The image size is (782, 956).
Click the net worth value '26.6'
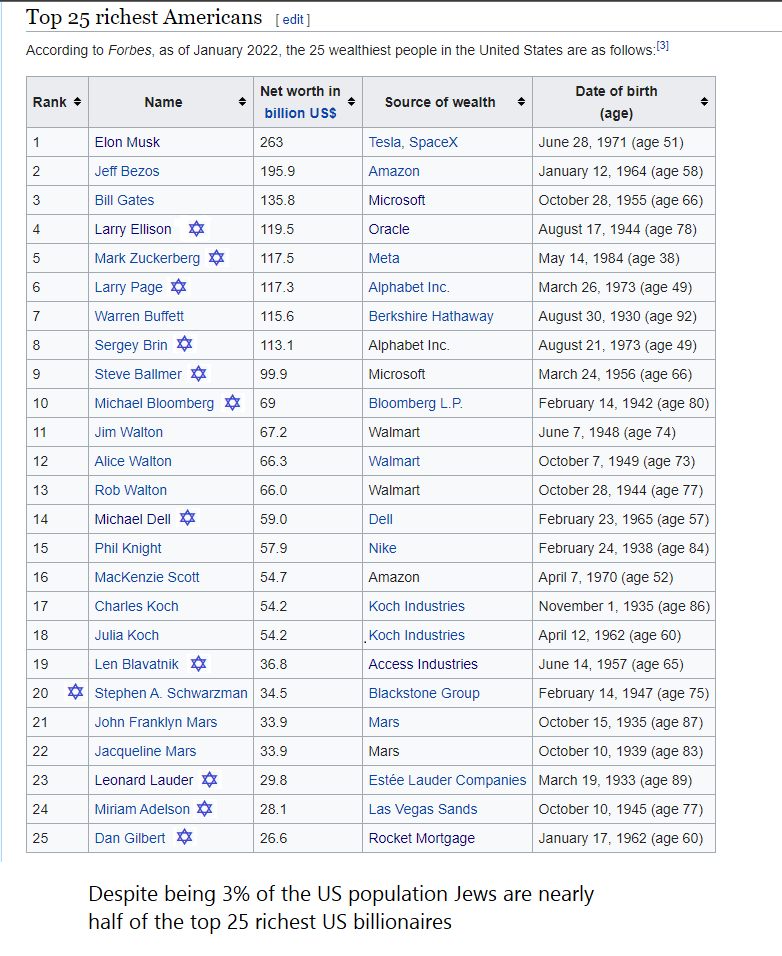coord(273,838)
